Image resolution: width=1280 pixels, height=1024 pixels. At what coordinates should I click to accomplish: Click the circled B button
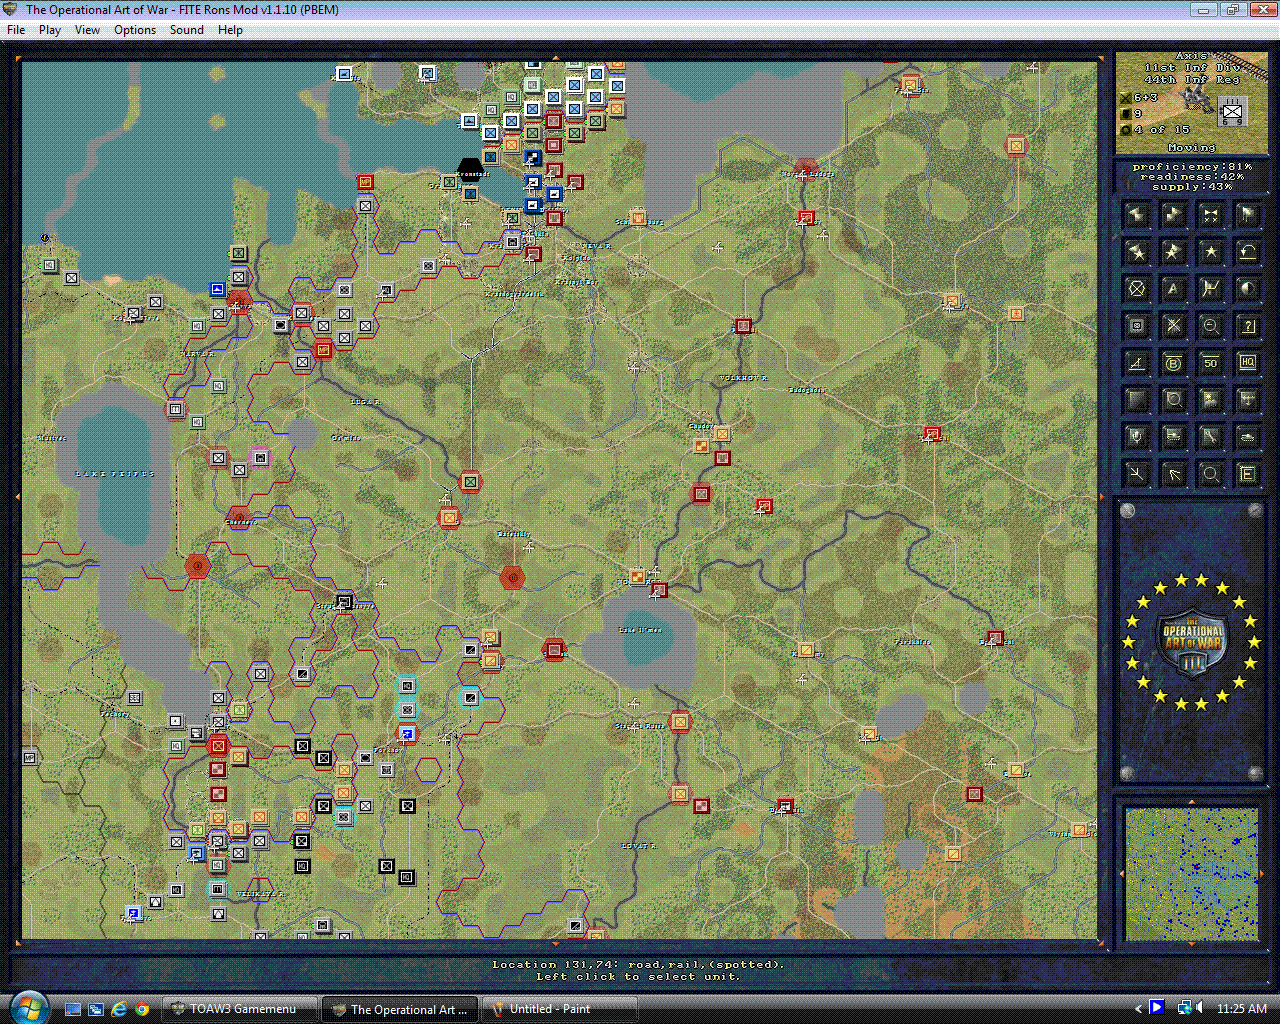1173,363
